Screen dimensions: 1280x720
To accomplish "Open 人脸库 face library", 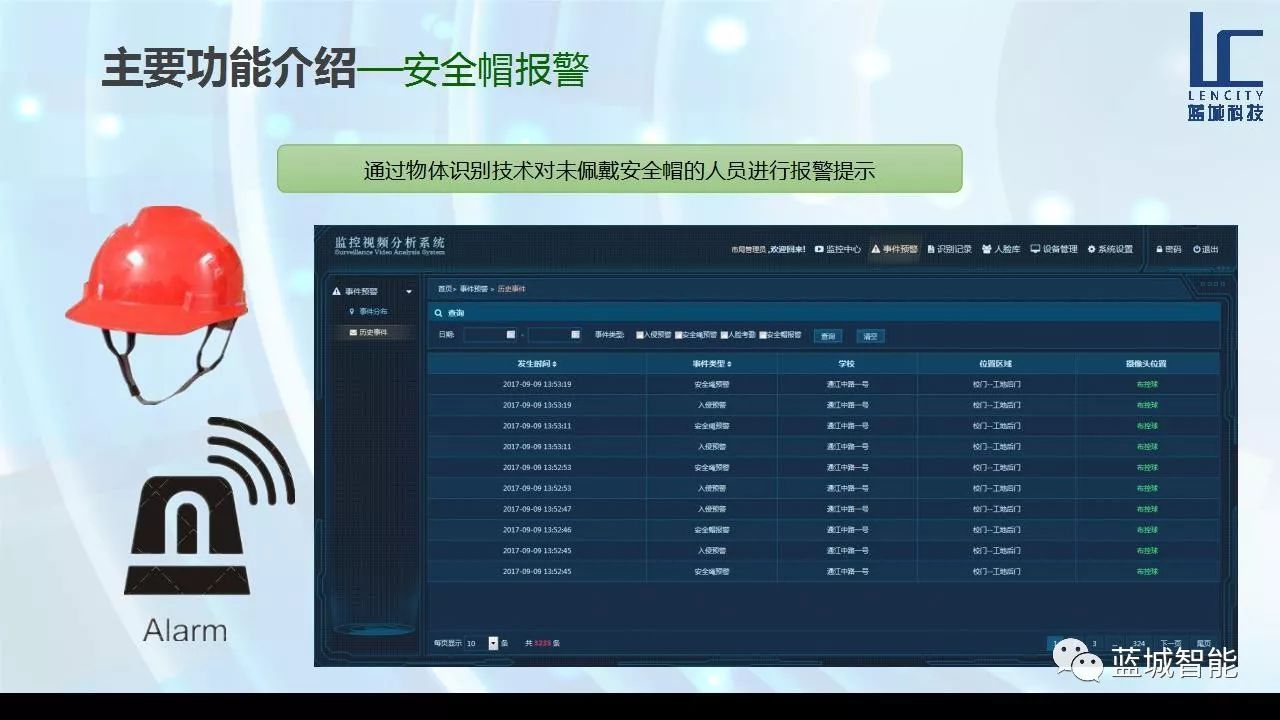I will [x=1001, y=249].
